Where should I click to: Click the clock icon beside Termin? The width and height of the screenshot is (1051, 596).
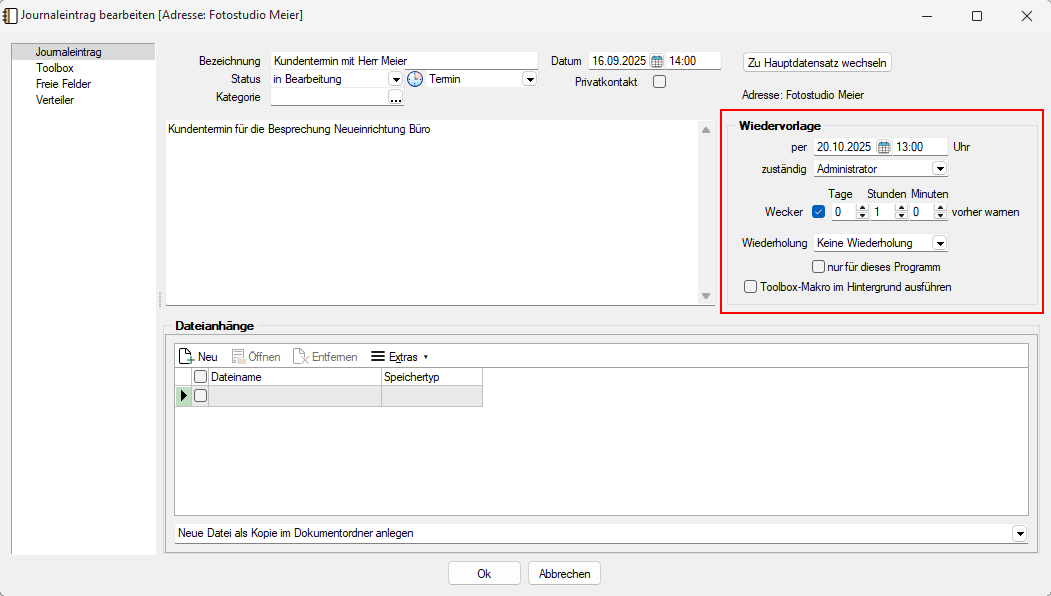click(x=415, y=79)
